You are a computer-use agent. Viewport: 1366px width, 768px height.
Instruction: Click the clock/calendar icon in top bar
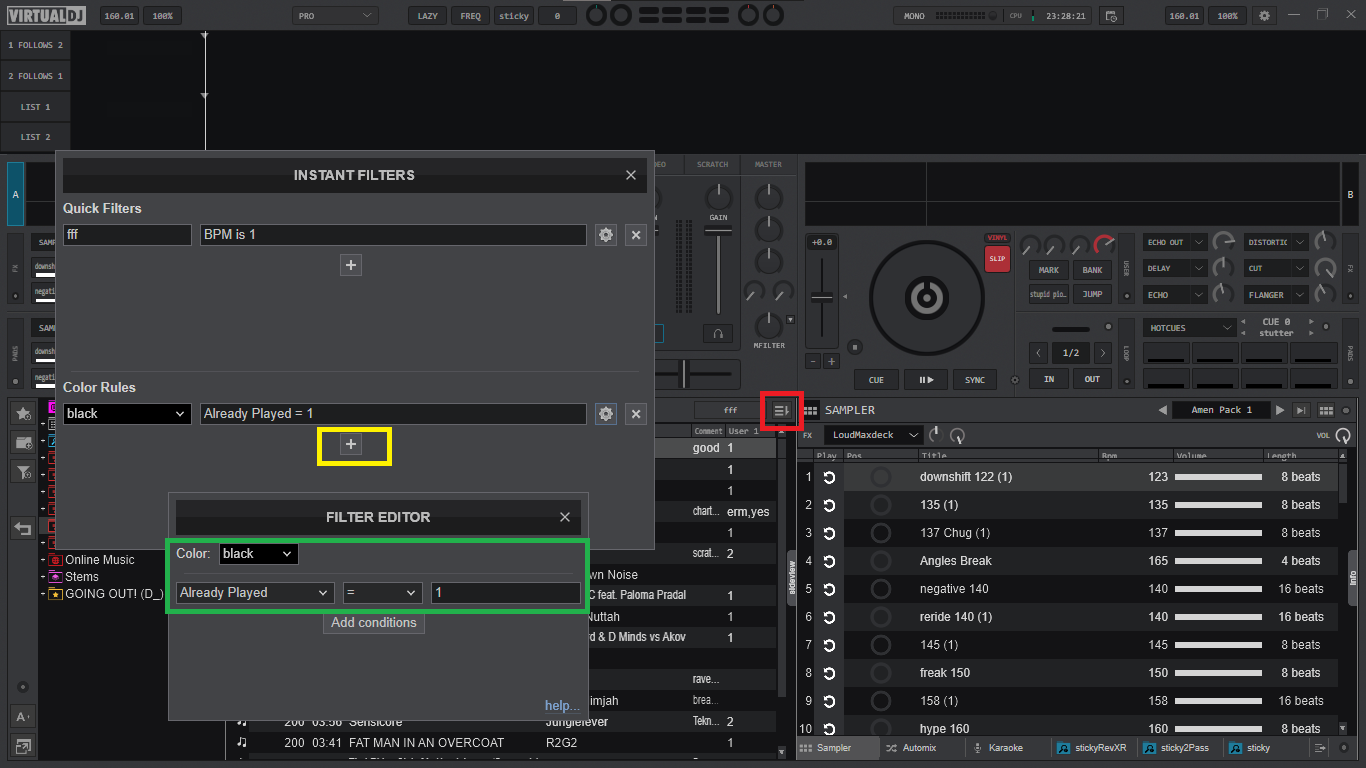click(x=1110, y=16)
